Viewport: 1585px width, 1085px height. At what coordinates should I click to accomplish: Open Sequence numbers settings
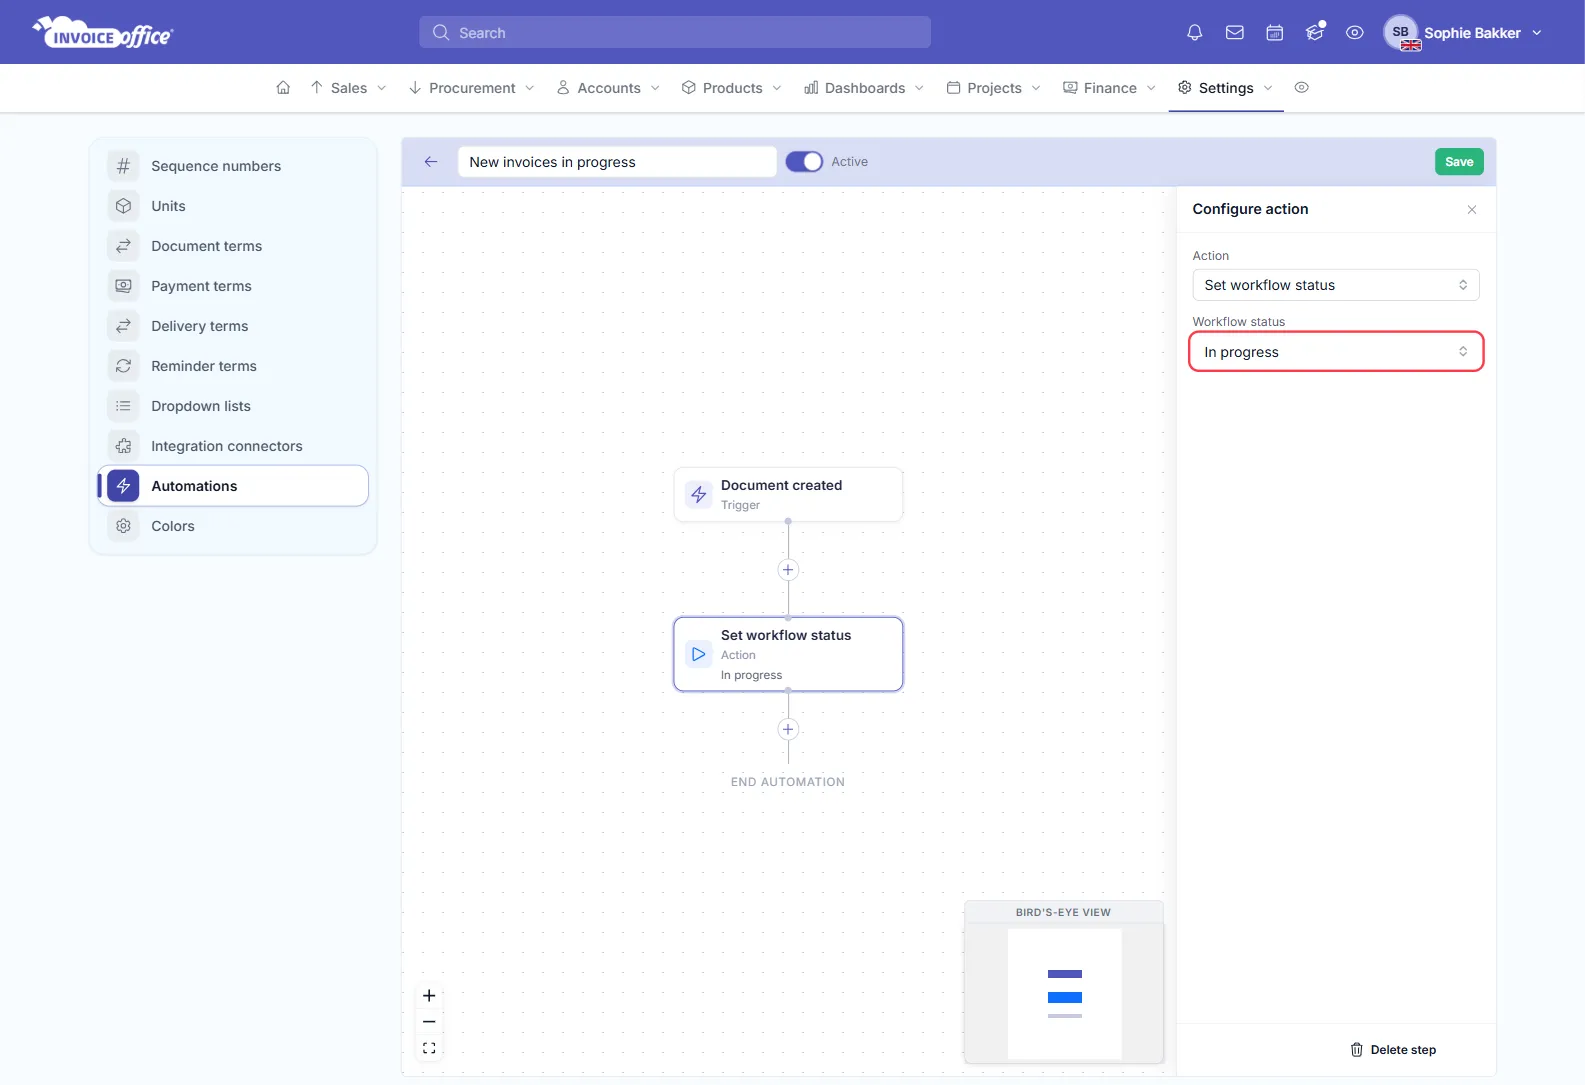pyautogui.click(x=233, y=166)
